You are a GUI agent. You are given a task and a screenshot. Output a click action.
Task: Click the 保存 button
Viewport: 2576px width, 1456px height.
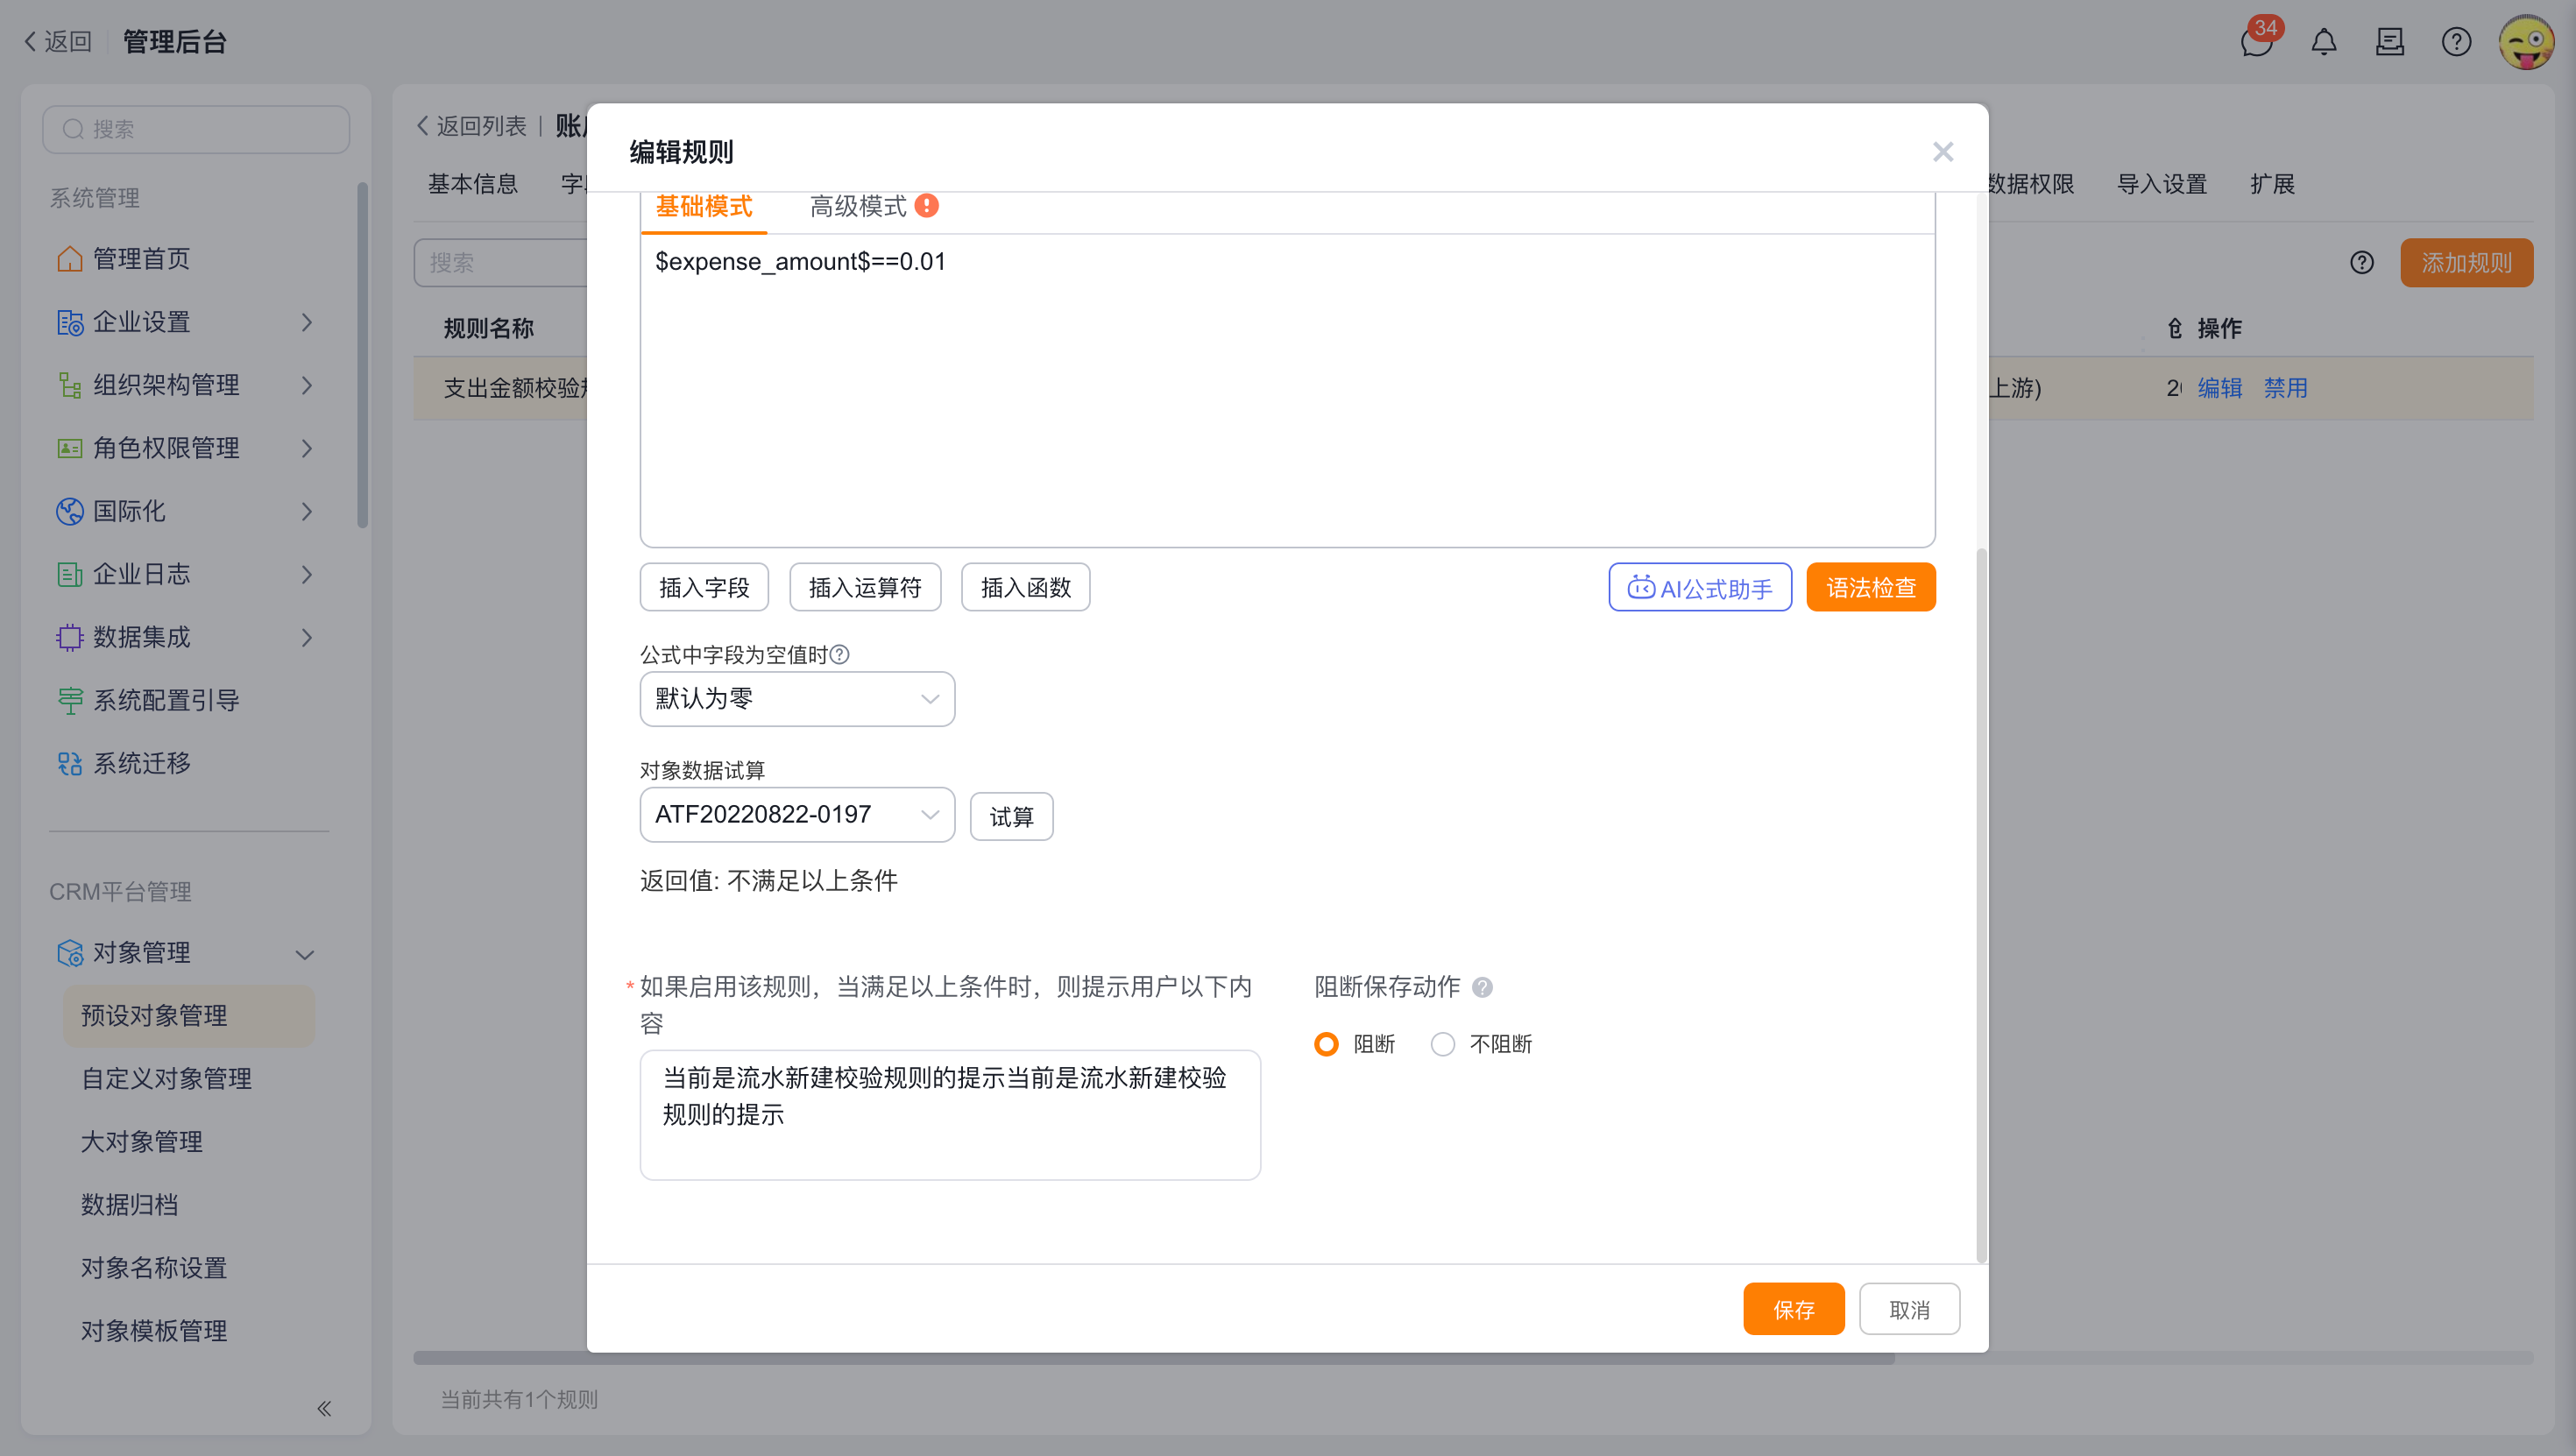(1793, 1309)
